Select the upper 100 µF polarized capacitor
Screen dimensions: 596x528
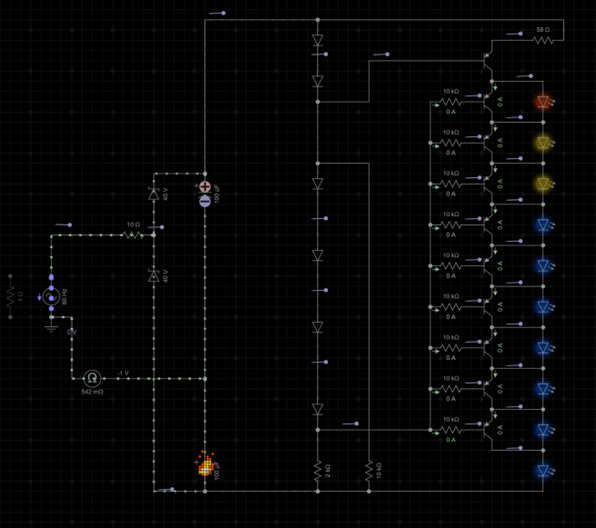pyautogui.click(x=205, y=194)
